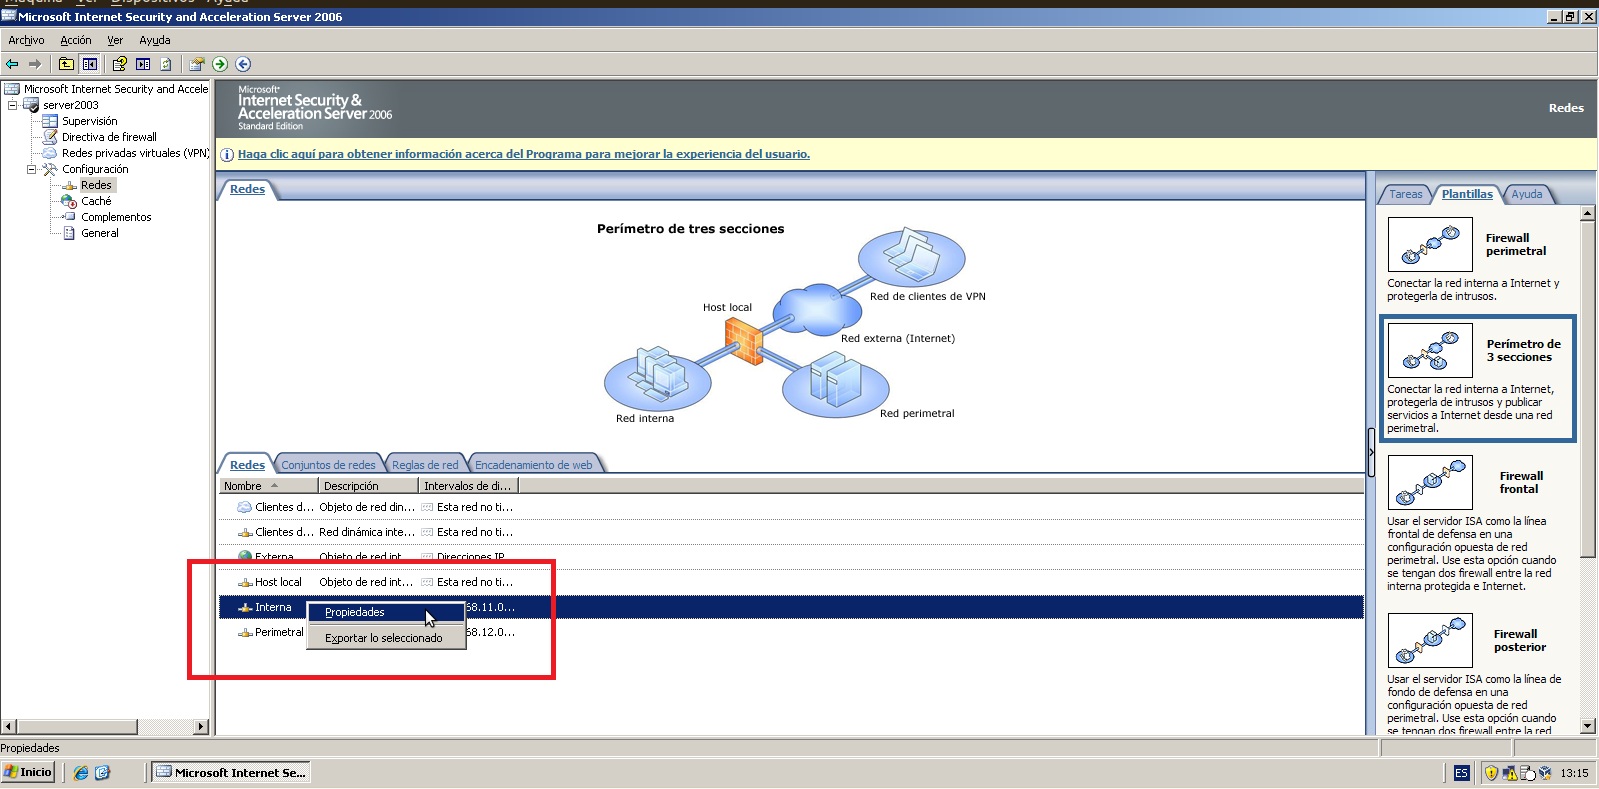Click the Refresh toolbar icon

[166, 64]
